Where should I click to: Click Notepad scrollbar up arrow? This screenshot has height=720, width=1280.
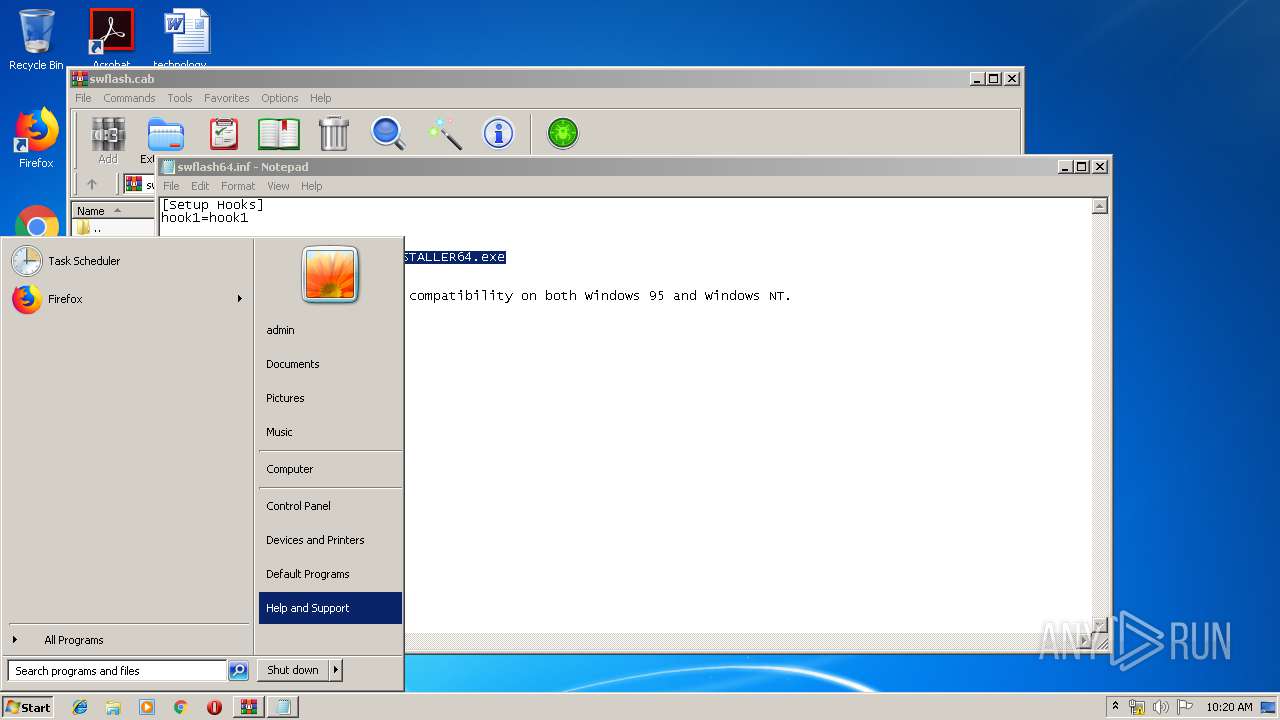click(x=1100, y=206)
